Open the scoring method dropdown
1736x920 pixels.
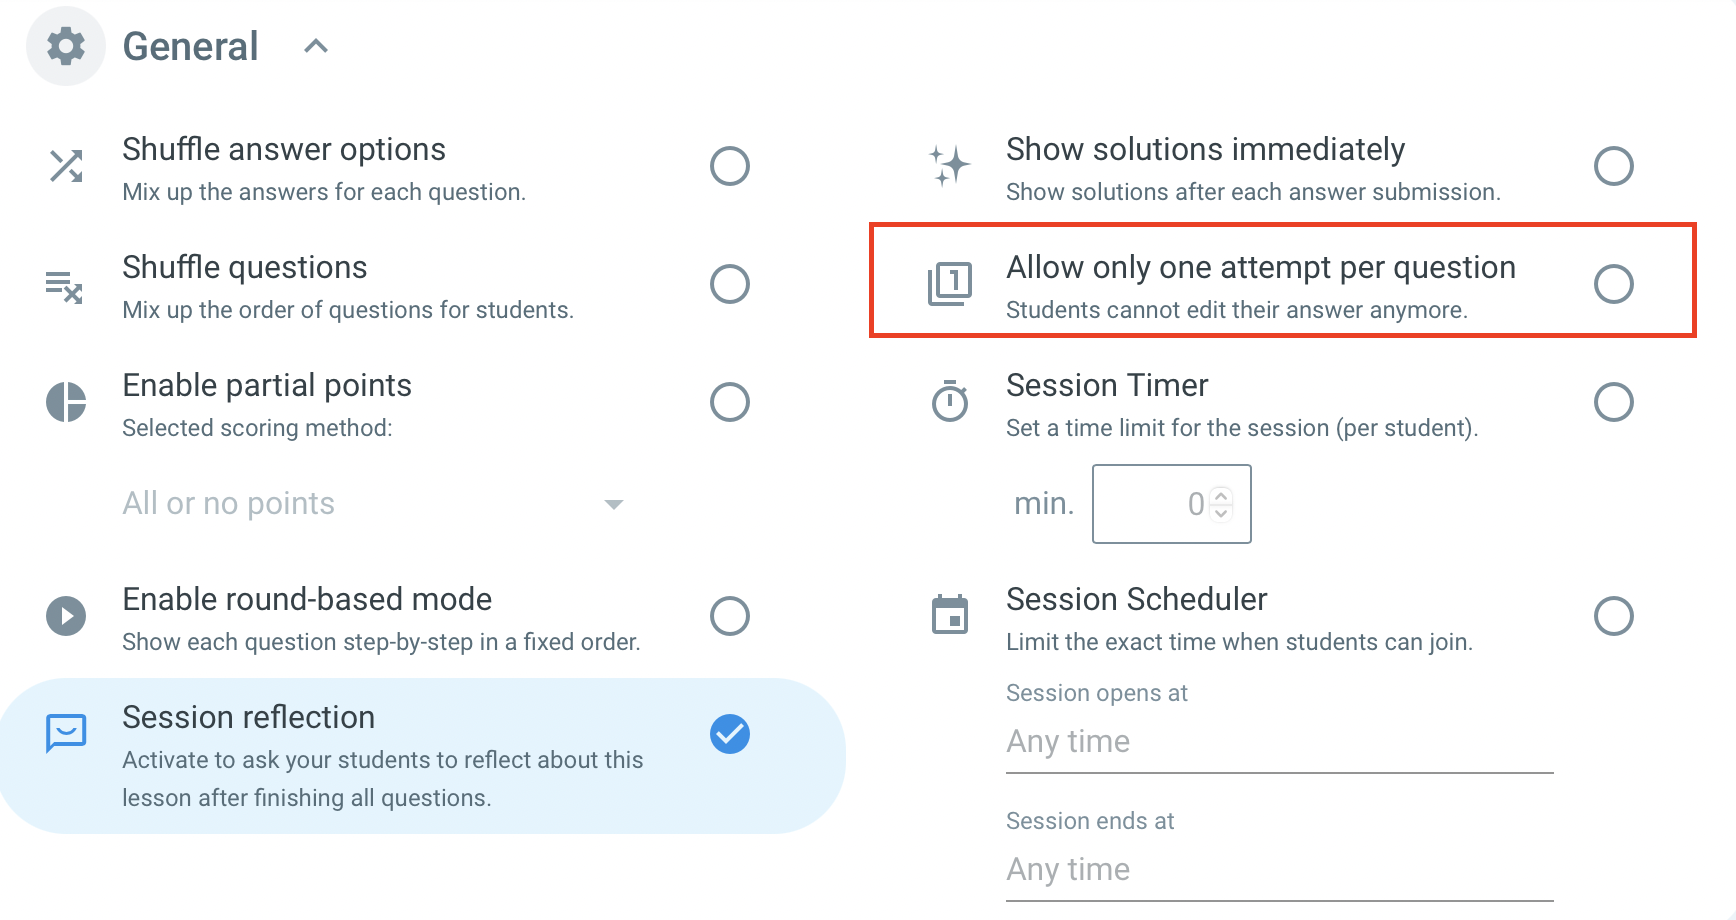(x=614, y=504)
